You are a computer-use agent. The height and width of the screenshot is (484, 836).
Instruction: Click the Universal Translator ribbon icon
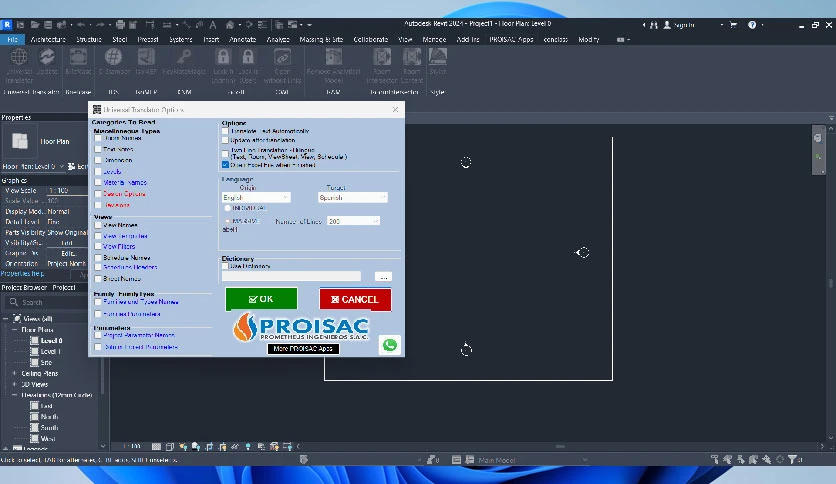click(19, 57)
